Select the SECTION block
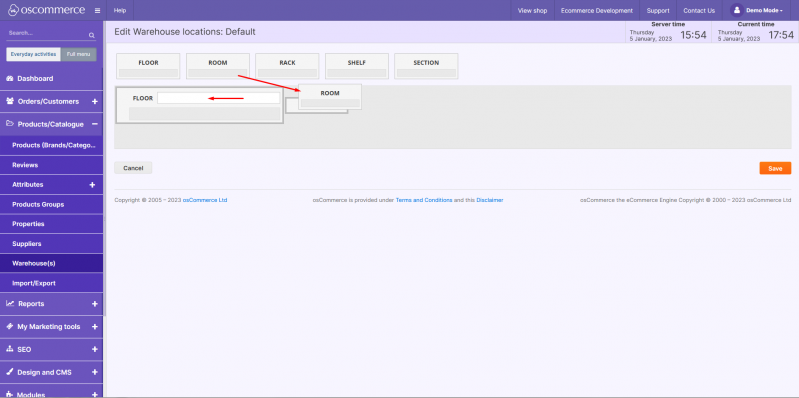 (x=426, y=66)
